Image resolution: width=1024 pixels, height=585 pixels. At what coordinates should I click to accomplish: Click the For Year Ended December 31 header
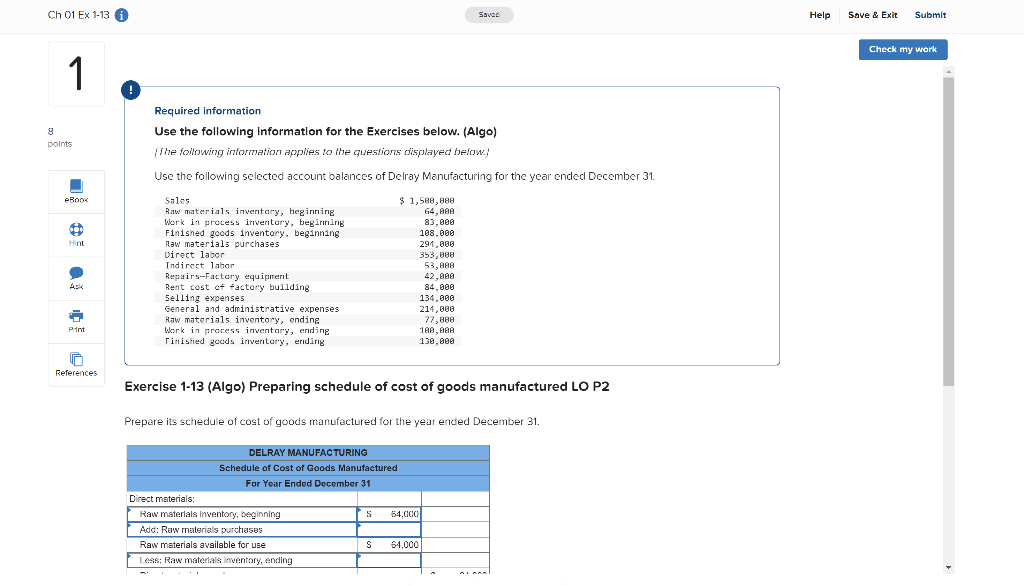click(308, 484)
